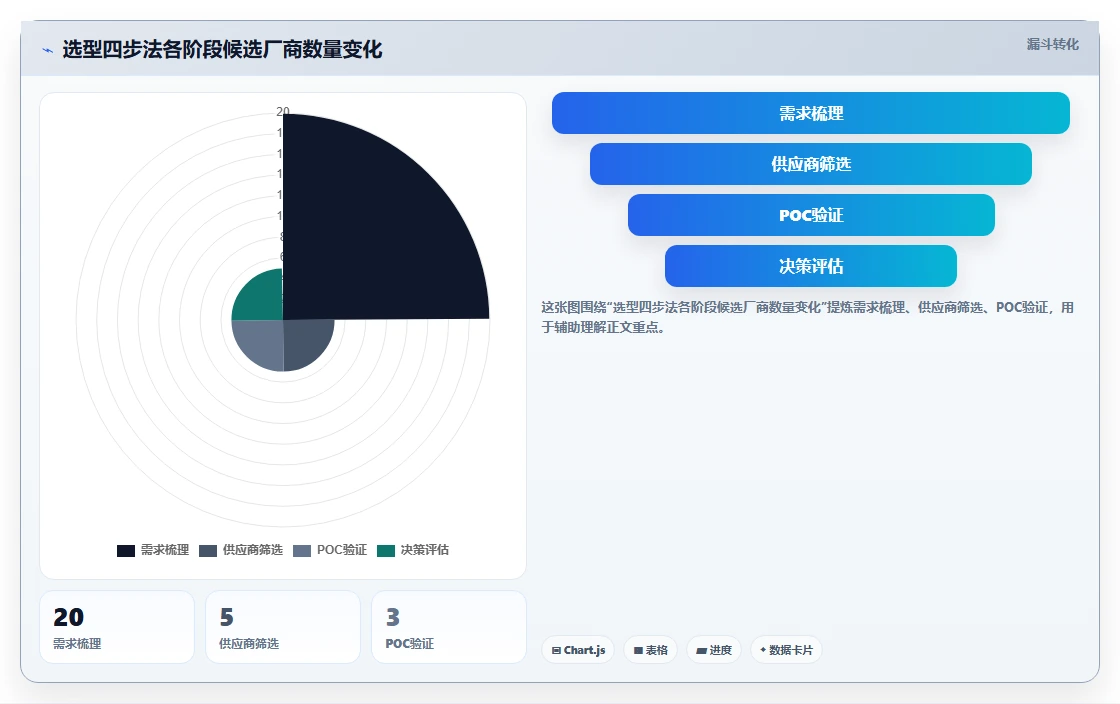
Task: Click the 需求梳理 legend label
Action: (165, 550)
